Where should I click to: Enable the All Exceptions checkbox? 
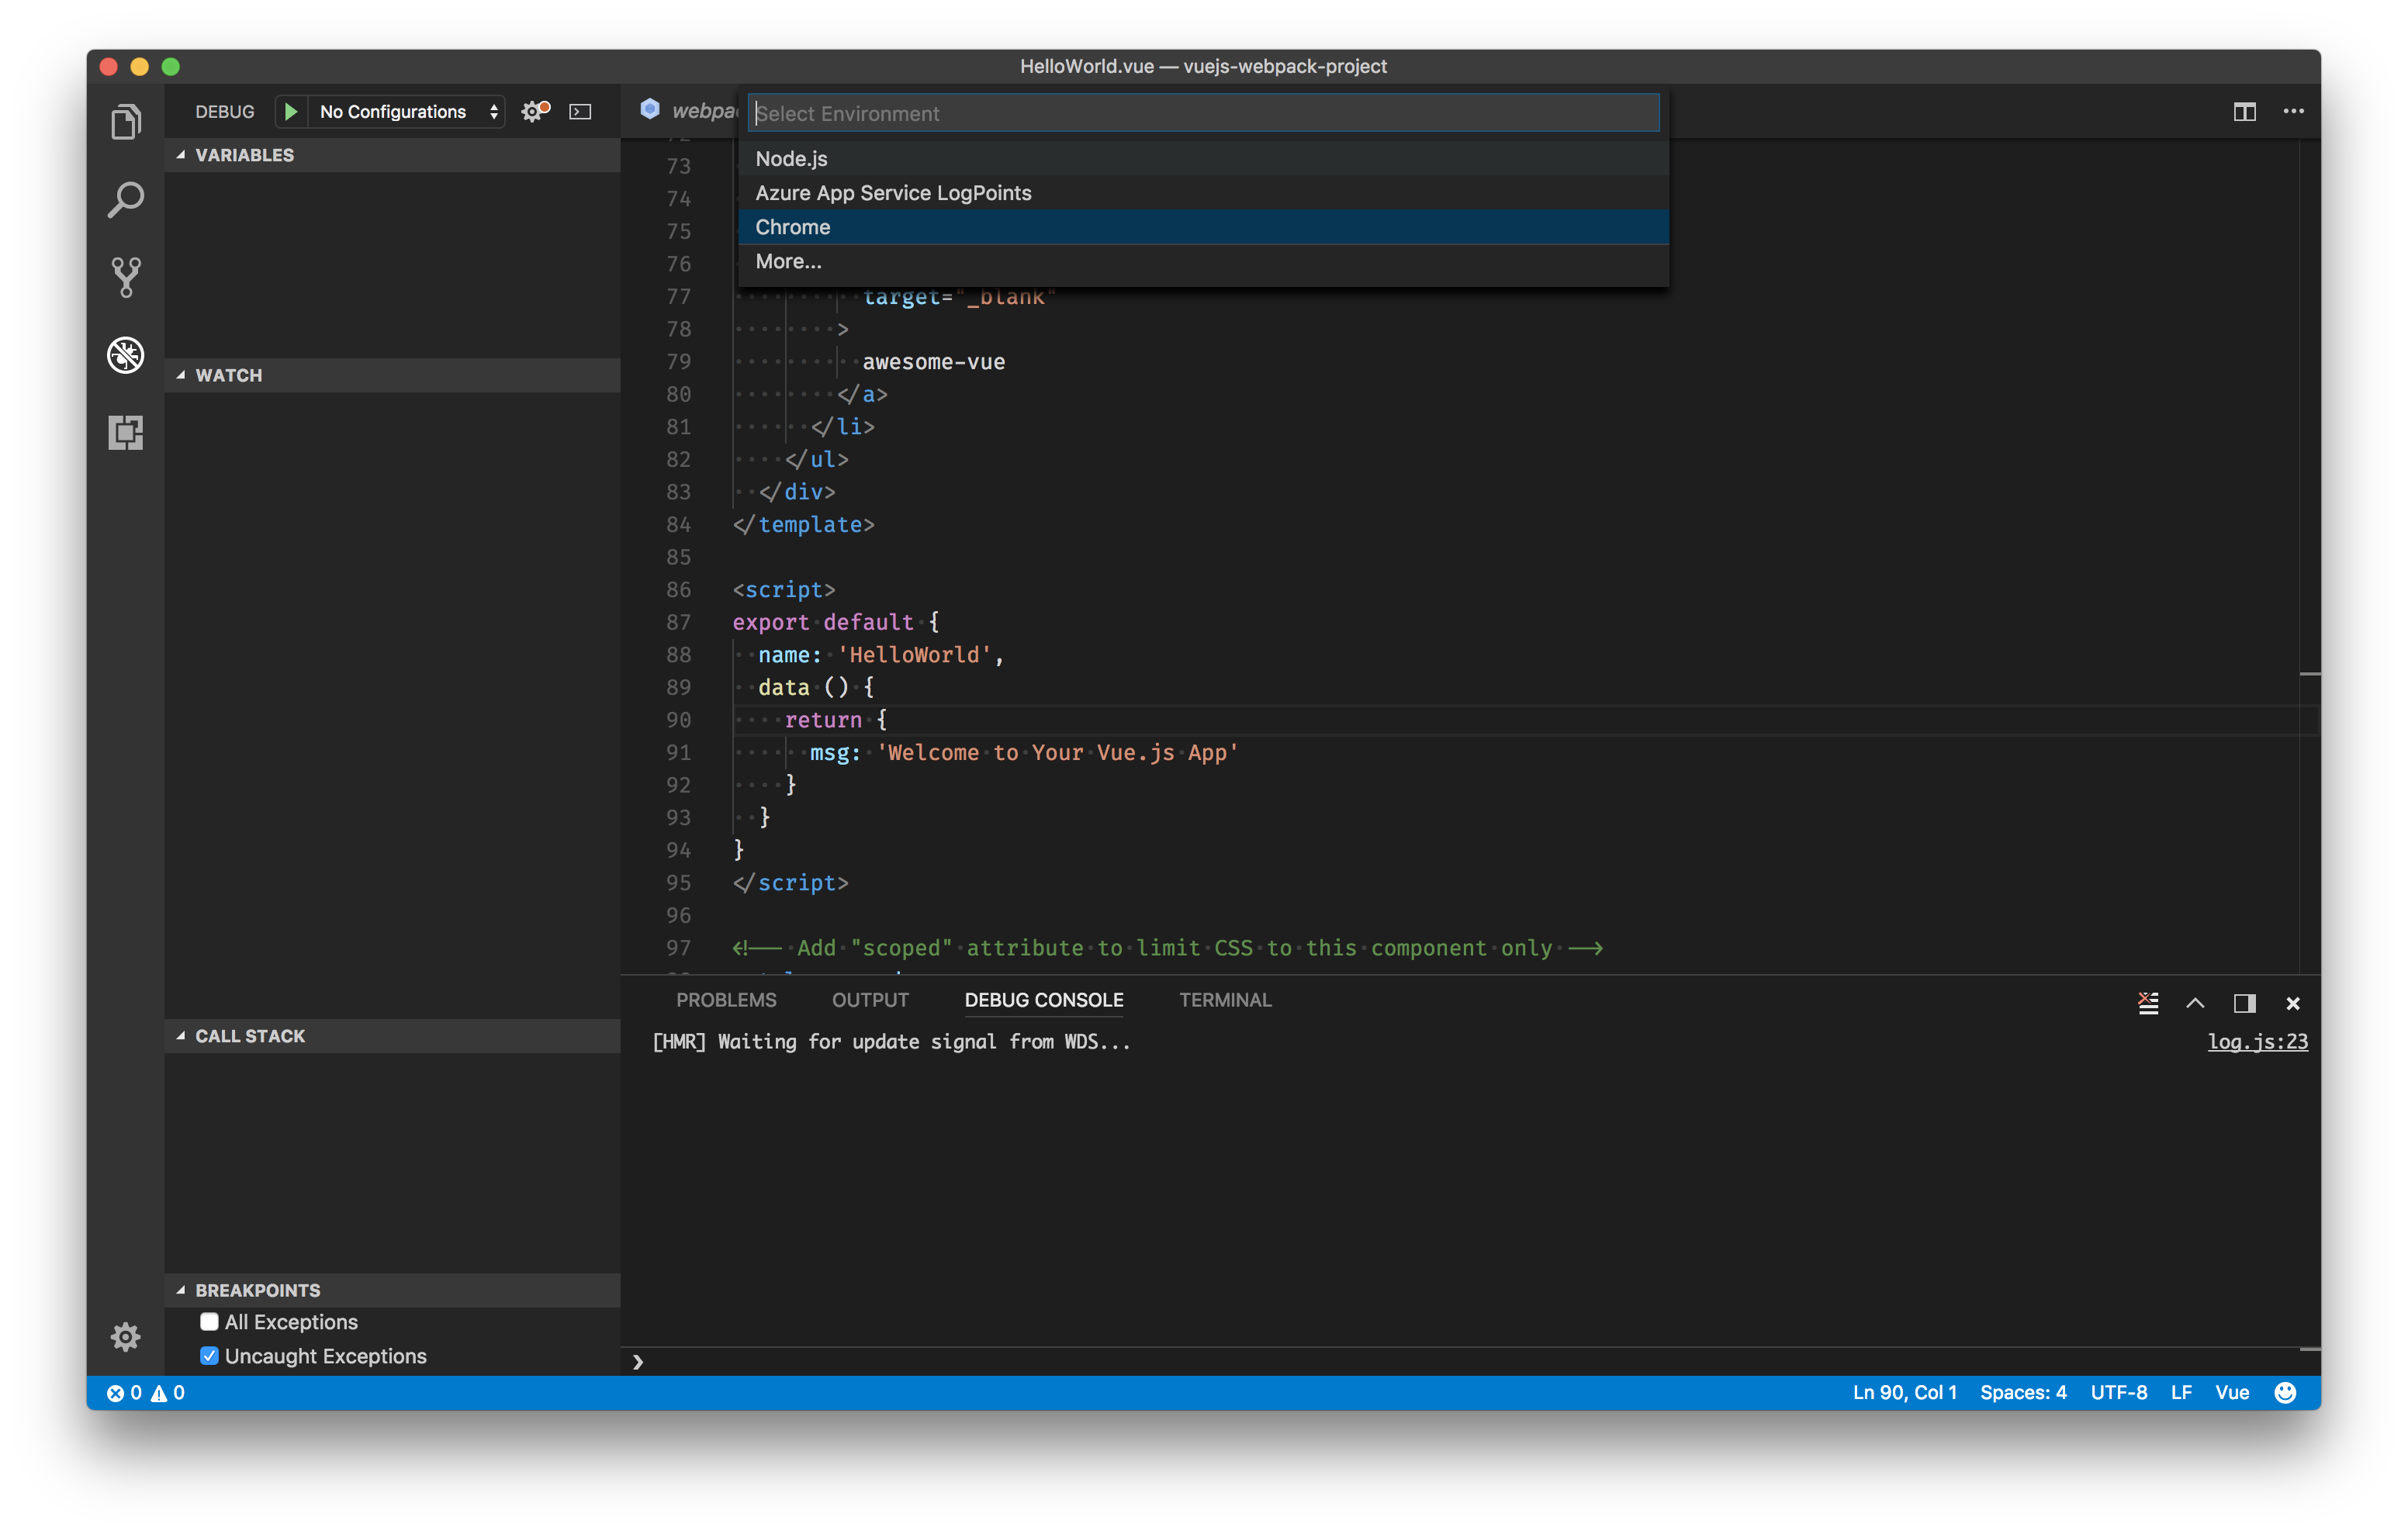coord(209,1321)
